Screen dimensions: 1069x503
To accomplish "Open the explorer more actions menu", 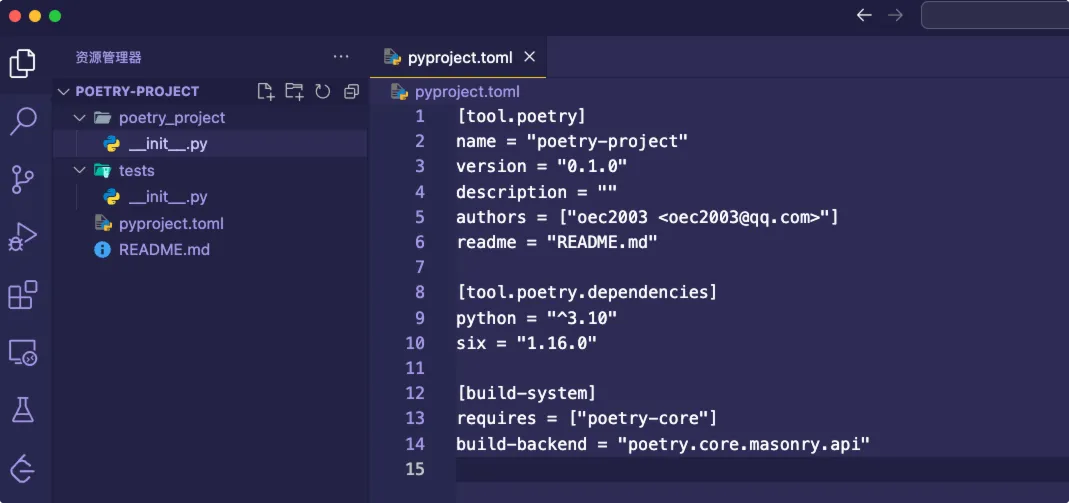I will 341,57.
